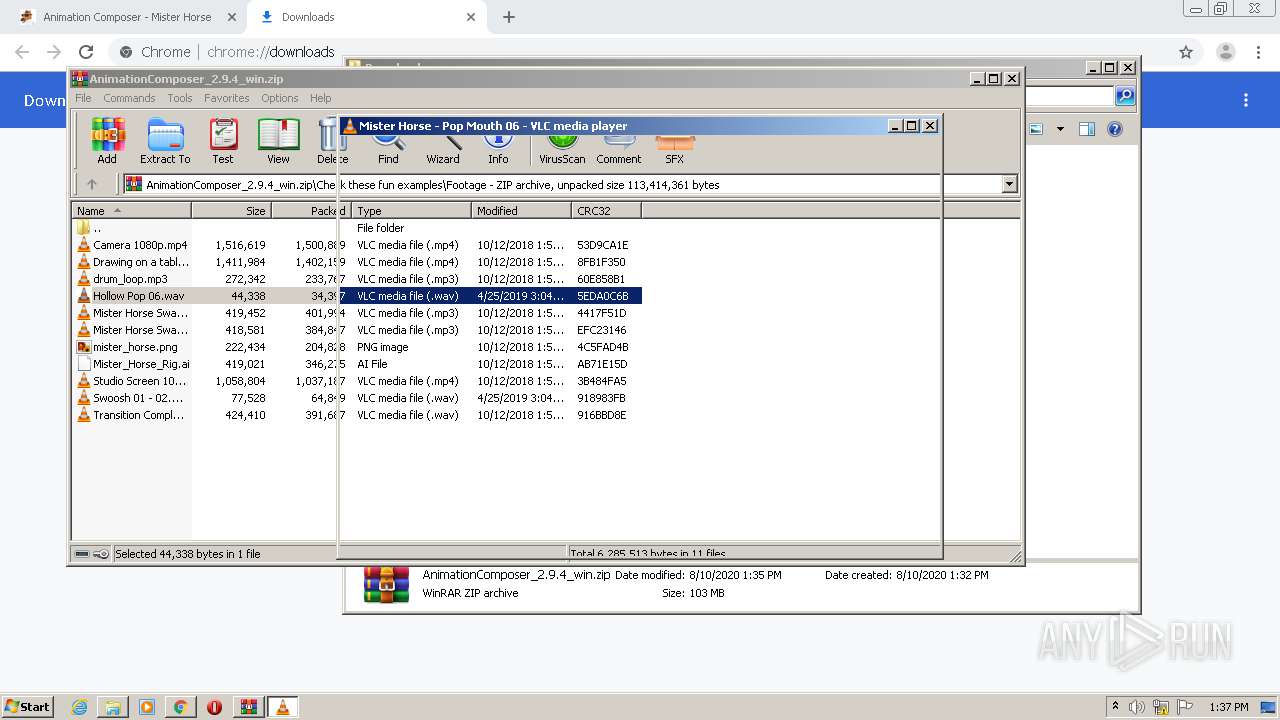1280x720 pixels.
Task: Go up one folder level in WinRAR
Action: [x=92, y=184]
